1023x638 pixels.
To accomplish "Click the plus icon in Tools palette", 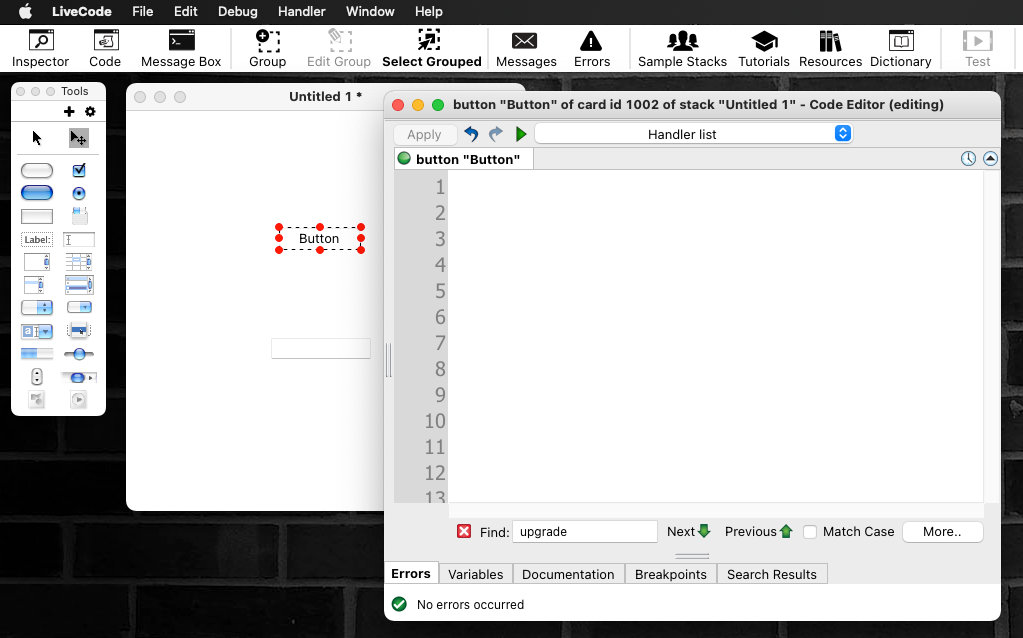I will coord(69,112).
